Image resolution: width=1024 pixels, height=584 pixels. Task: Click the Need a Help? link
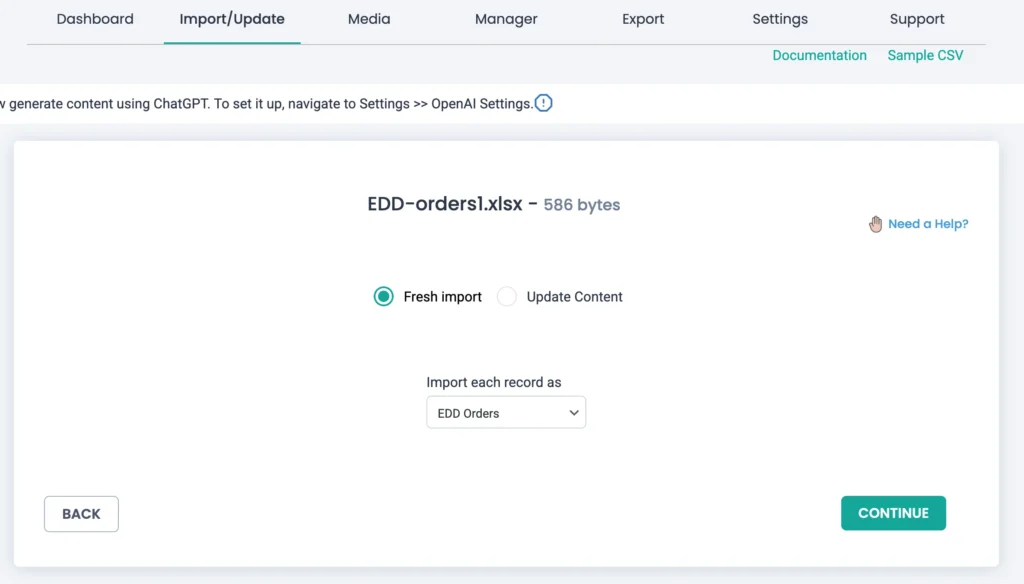[x=928, y=224]
